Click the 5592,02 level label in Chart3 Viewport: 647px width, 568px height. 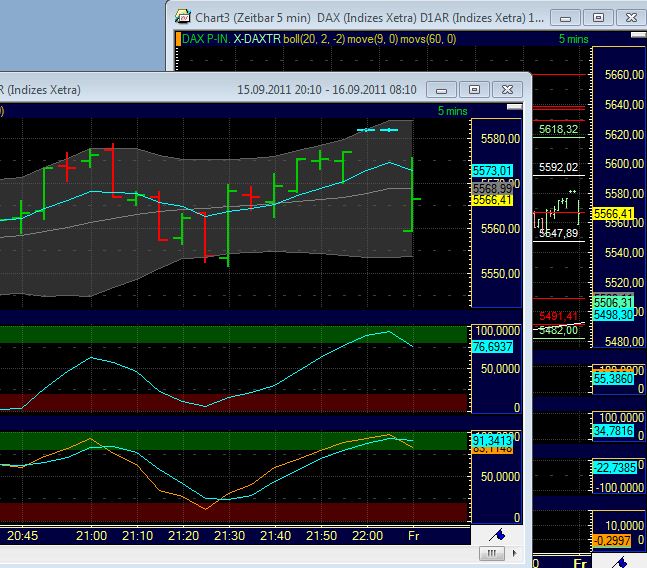[x=558, y=167]
